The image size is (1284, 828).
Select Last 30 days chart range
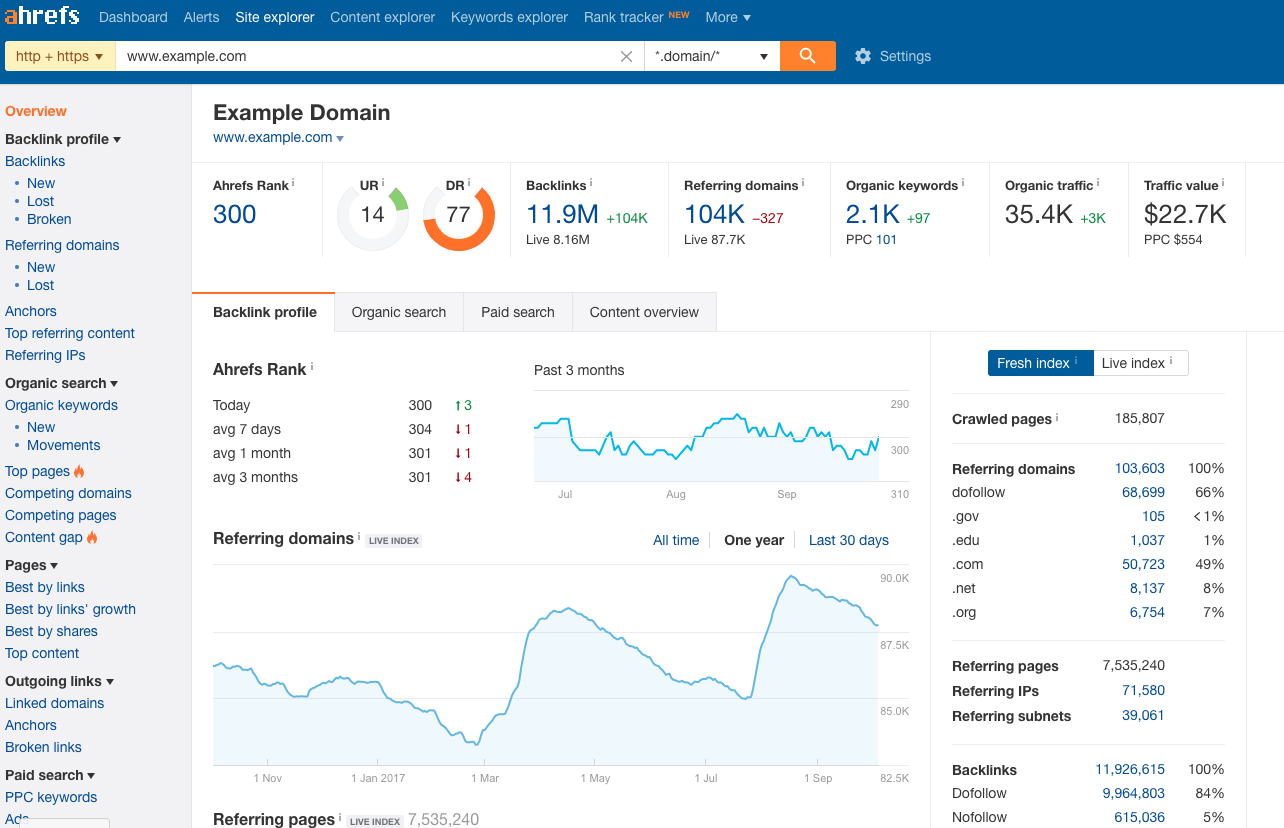point(849,540)
